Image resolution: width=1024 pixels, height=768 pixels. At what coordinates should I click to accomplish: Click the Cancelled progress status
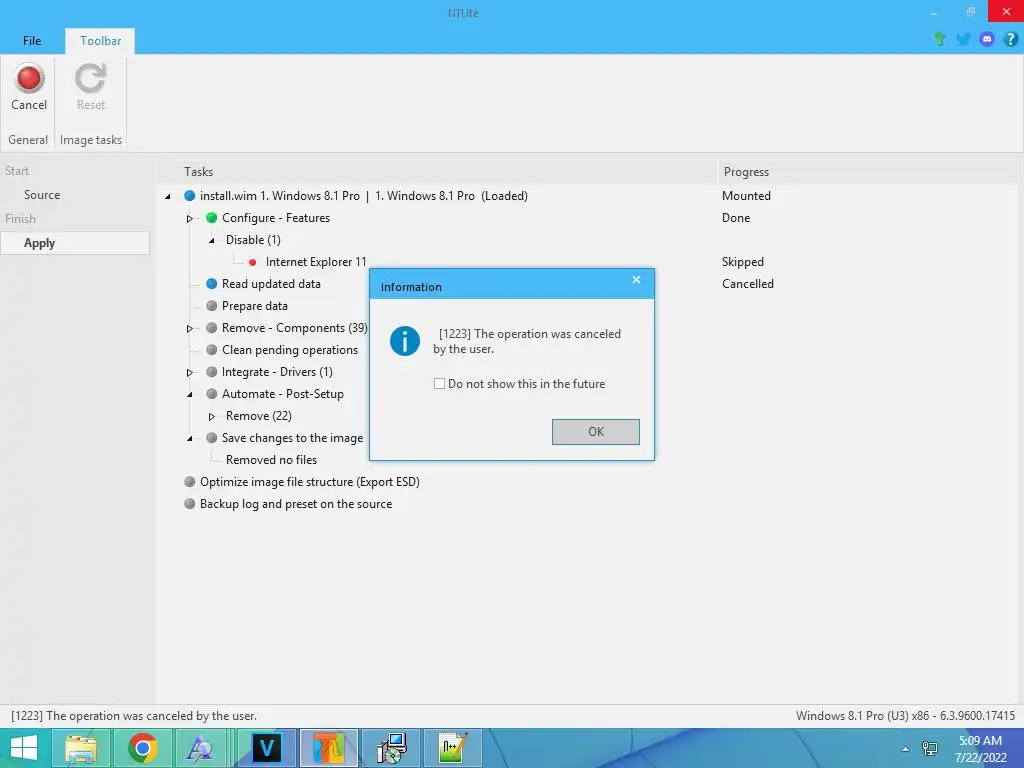(748, 283)
